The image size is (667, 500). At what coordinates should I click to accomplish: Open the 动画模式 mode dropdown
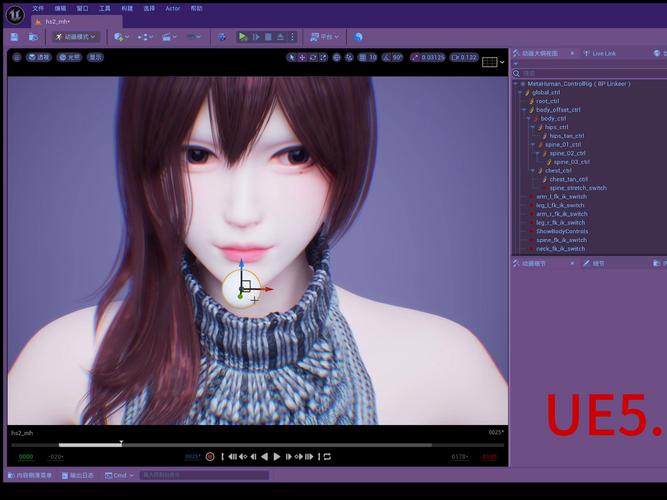[x=76, y=37]
